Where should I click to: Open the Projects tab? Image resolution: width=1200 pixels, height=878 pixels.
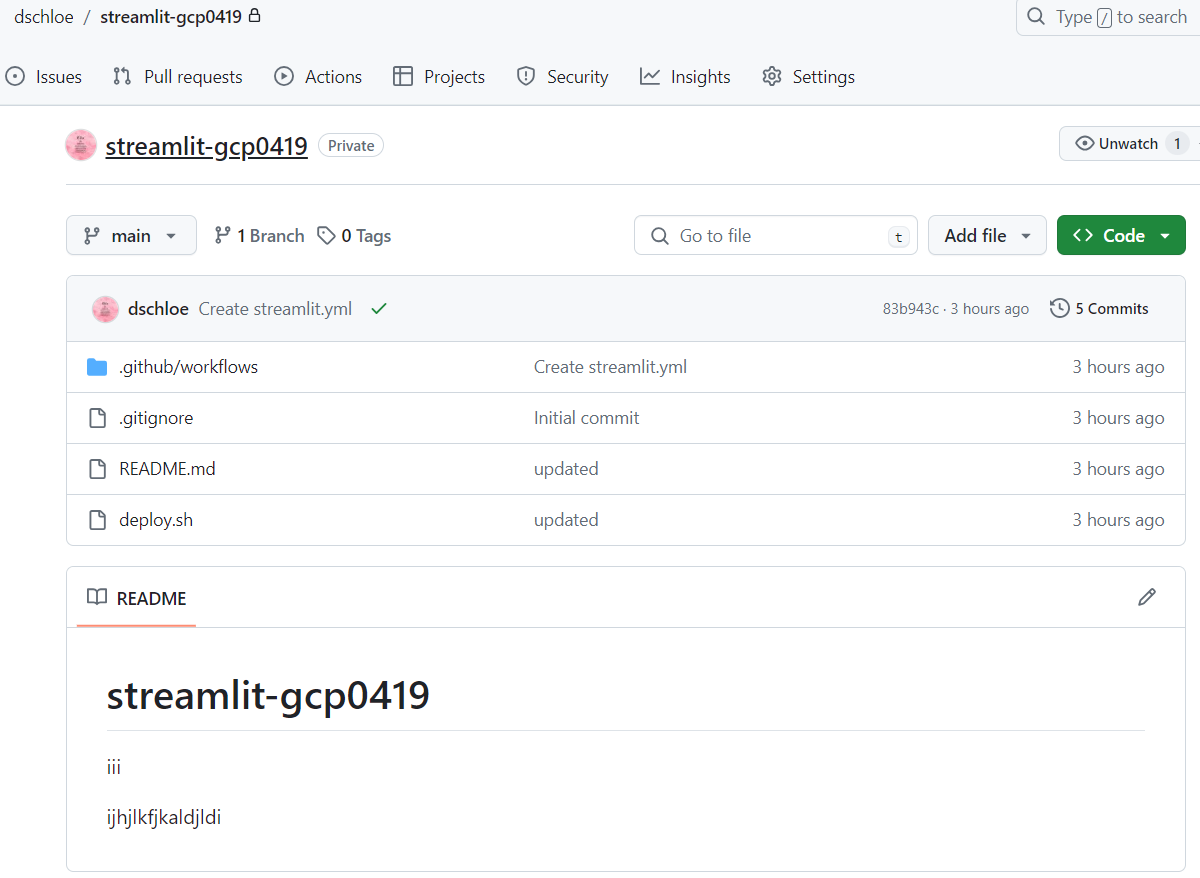pyautogui.click(x=439, y=77)
